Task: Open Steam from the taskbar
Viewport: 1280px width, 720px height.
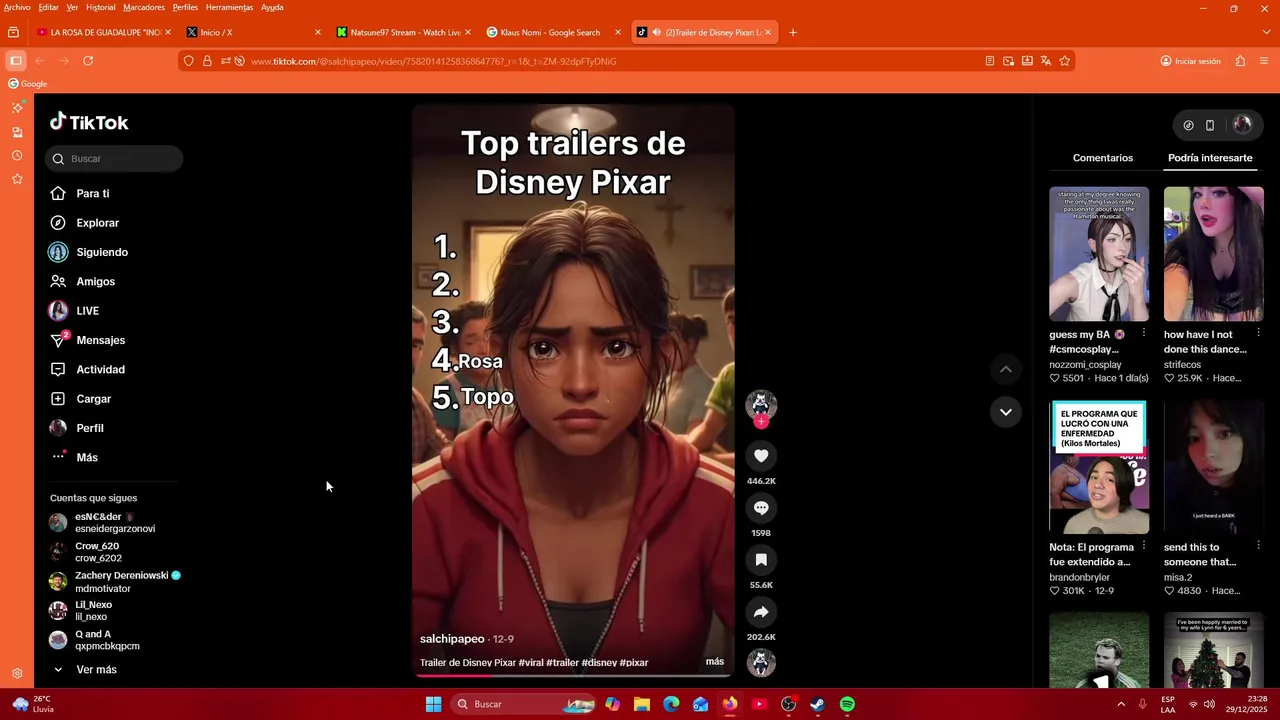Action: click(818, 704)
